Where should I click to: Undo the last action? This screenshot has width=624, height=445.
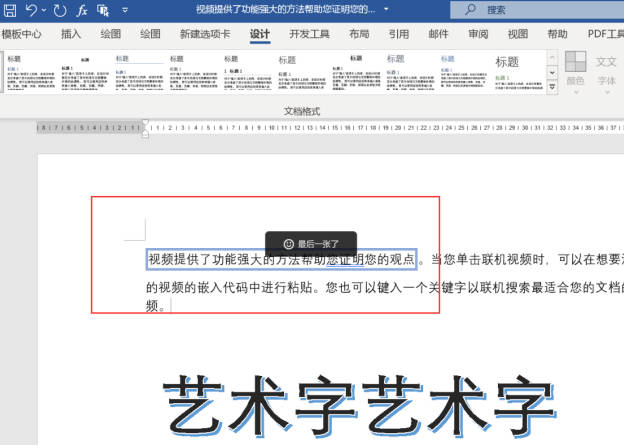point(31,10)
